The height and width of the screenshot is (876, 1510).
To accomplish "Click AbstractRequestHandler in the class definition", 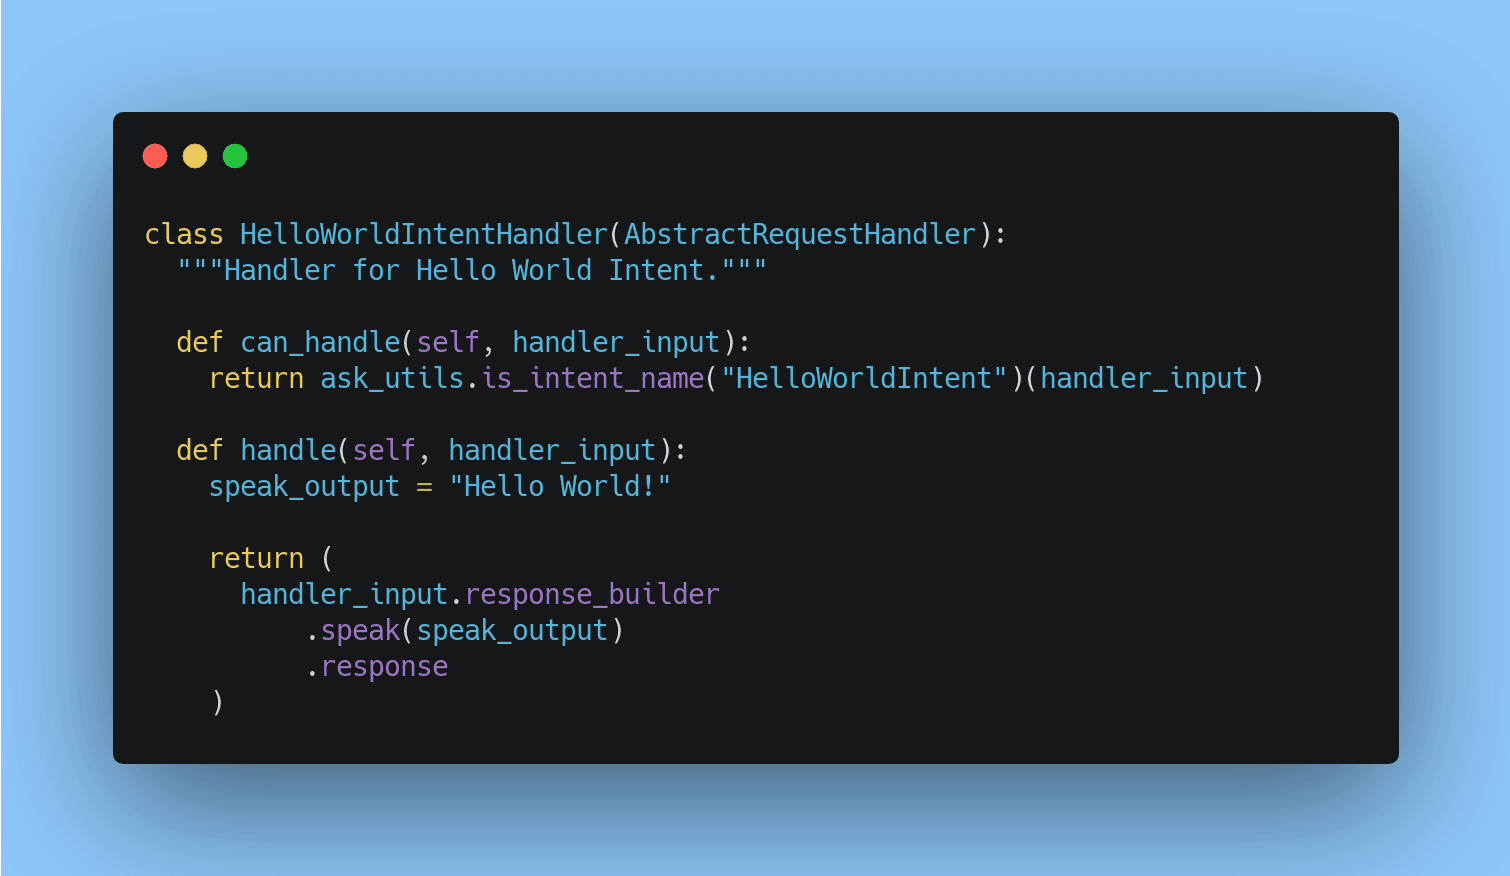I will pyautogui.click(x=800, y=235).
